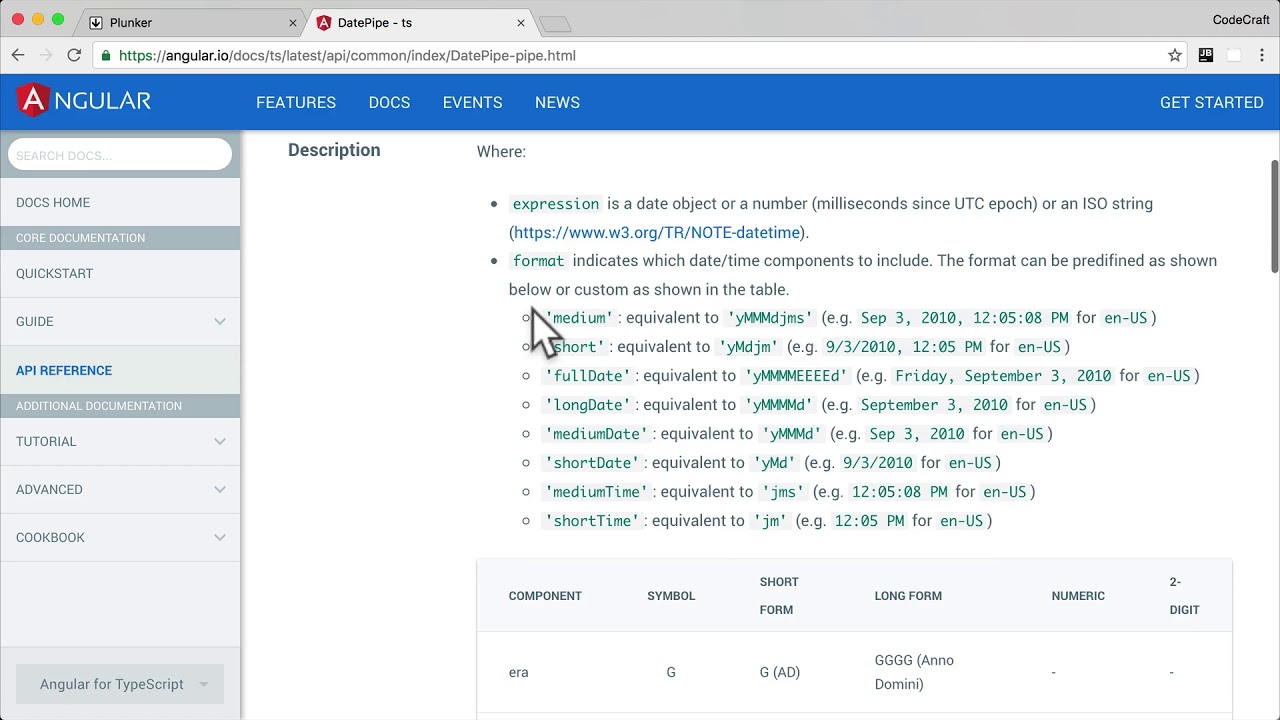Click the Get Started button
Screen dimensions: 1280x720
coord(1211,102)
